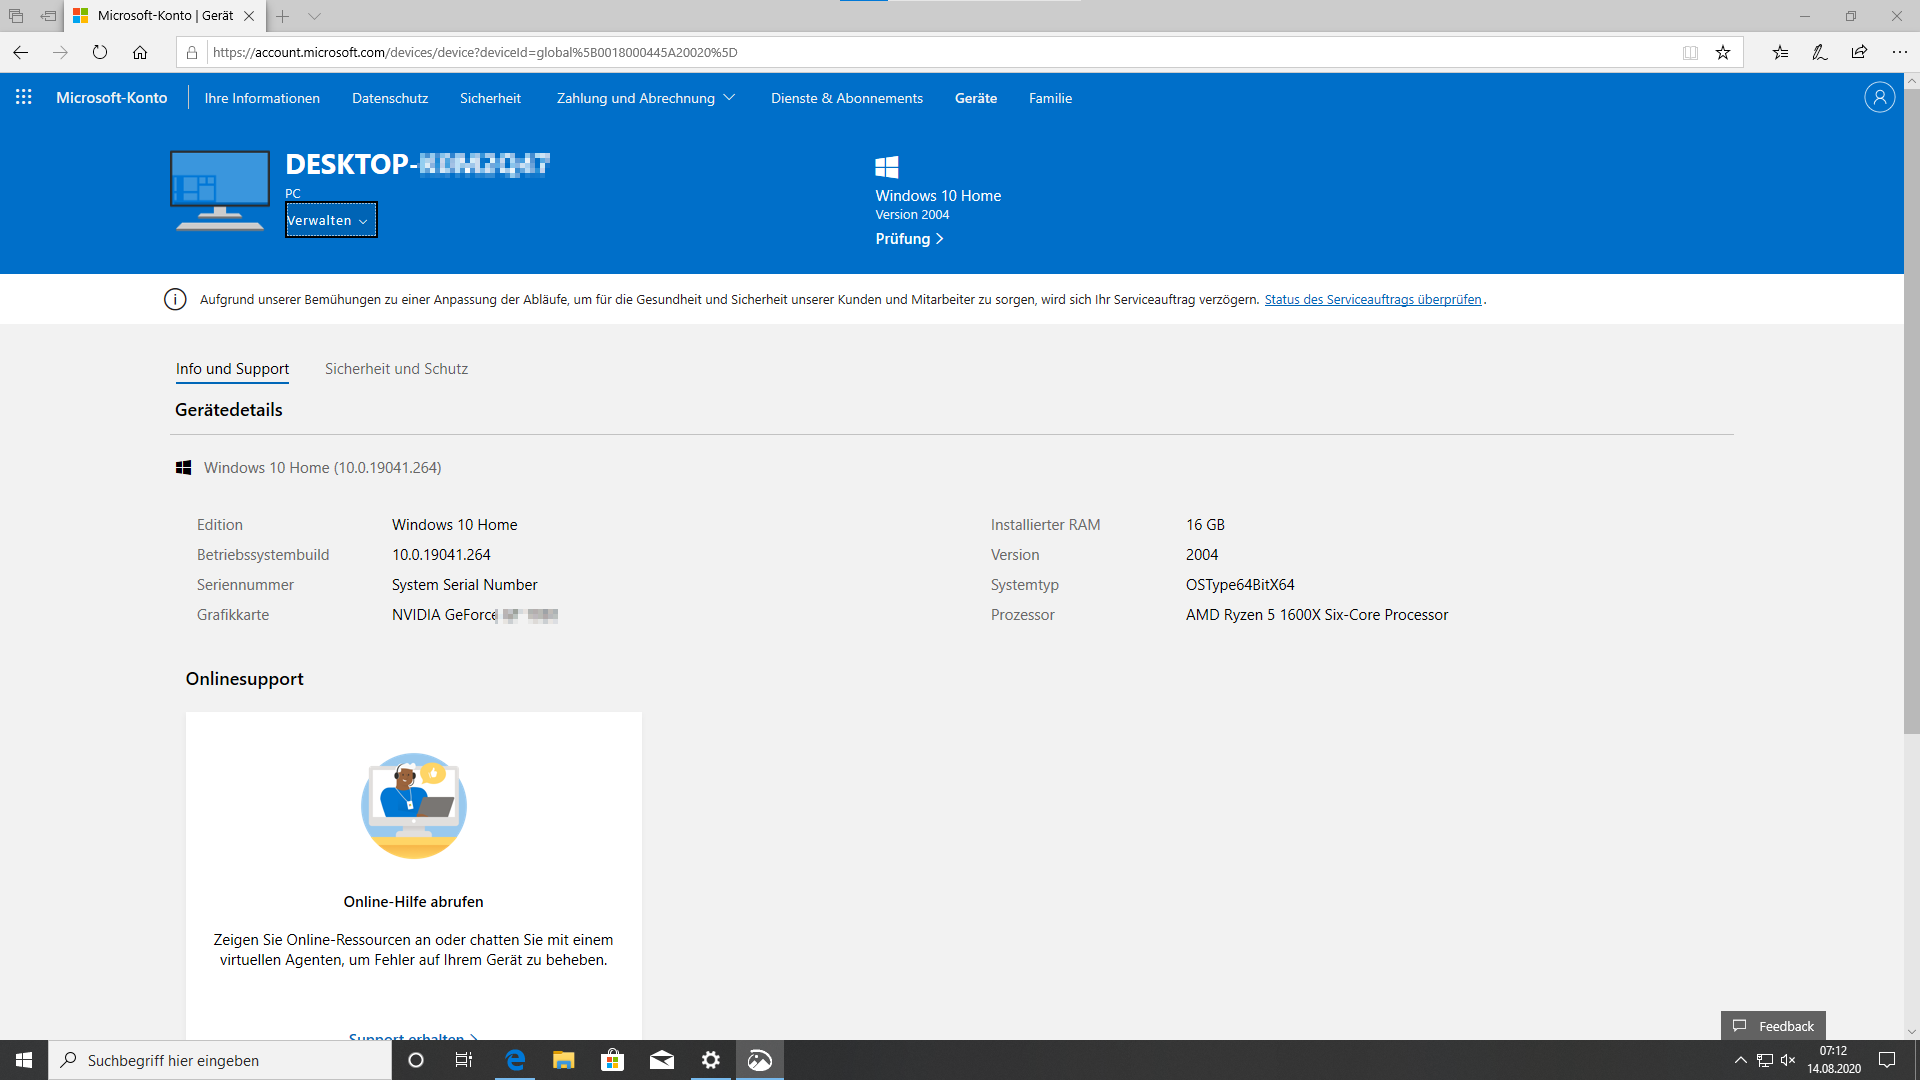This screenshot has width=1920, height=1080.
Task: Click the OSType64BitX64 system type value
Action: tap(1240, 585)
